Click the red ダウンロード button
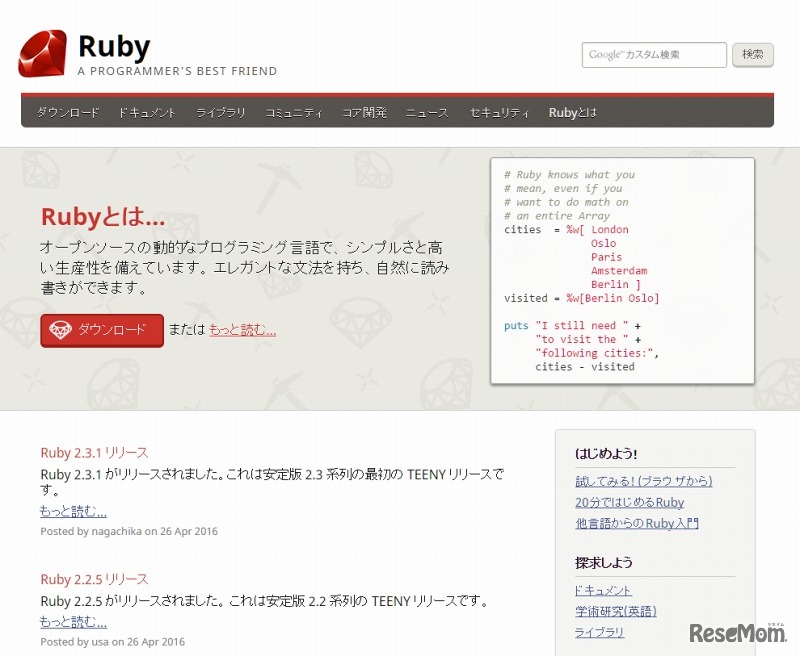The image size is (800, 656). [x=102, y=331]
